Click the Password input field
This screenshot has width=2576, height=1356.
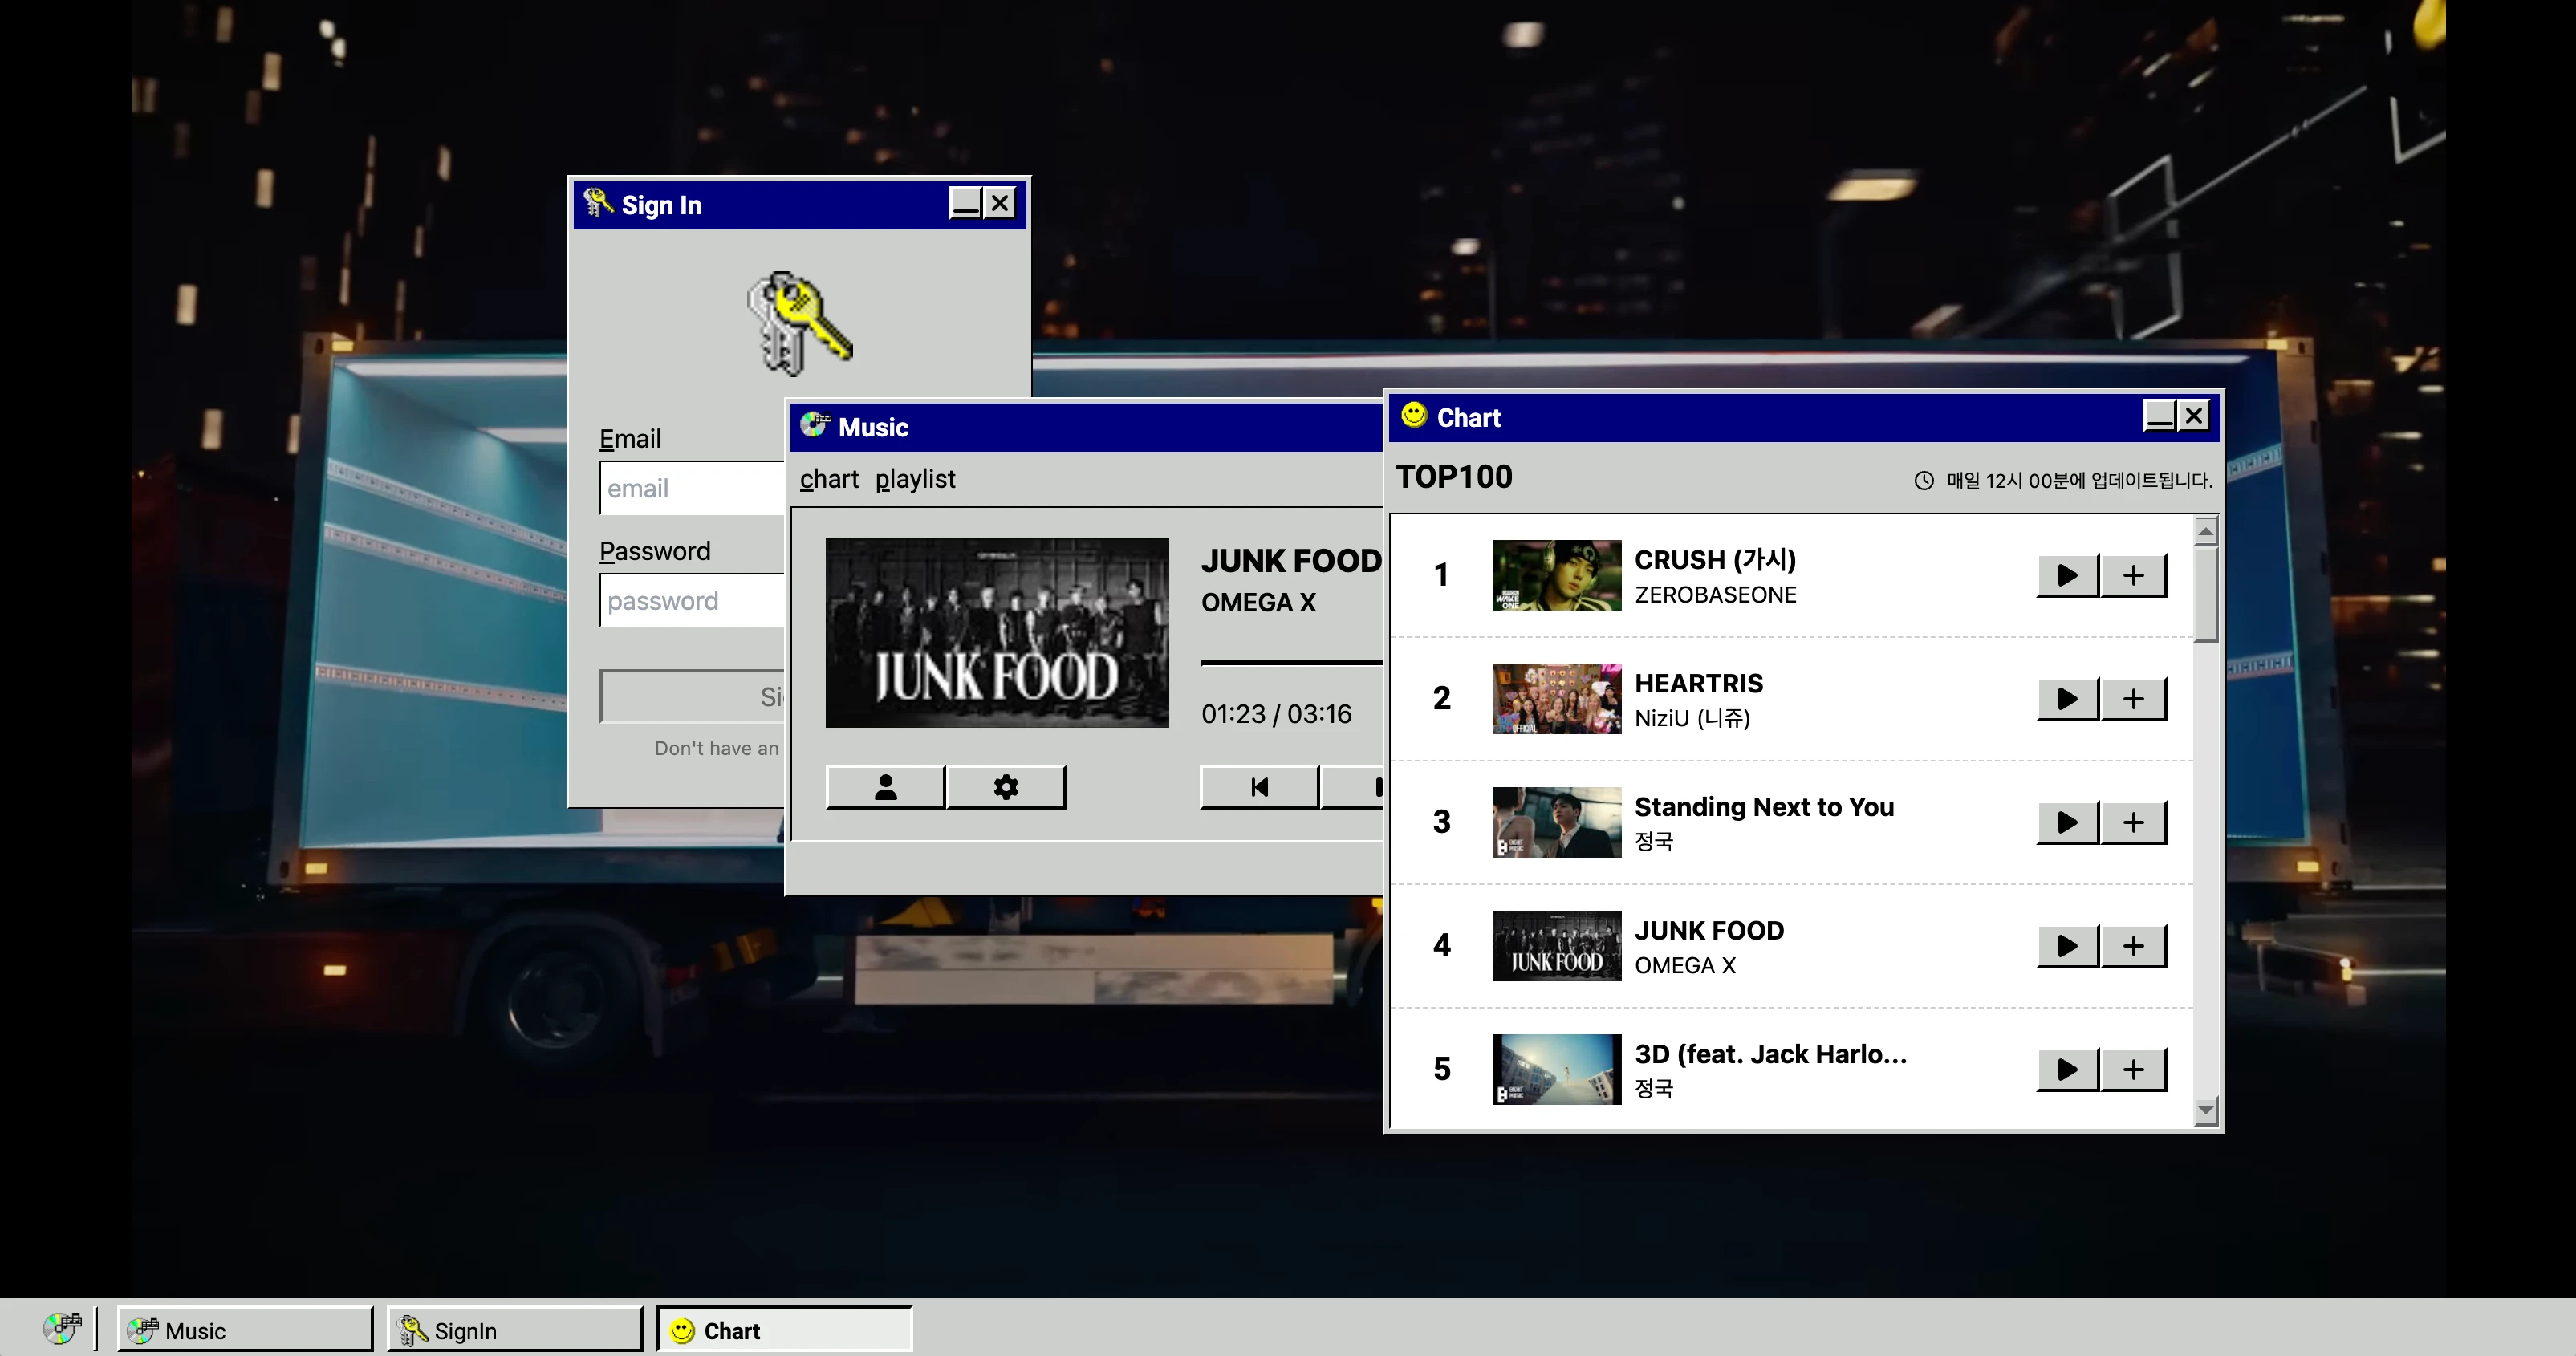point(692,600)
